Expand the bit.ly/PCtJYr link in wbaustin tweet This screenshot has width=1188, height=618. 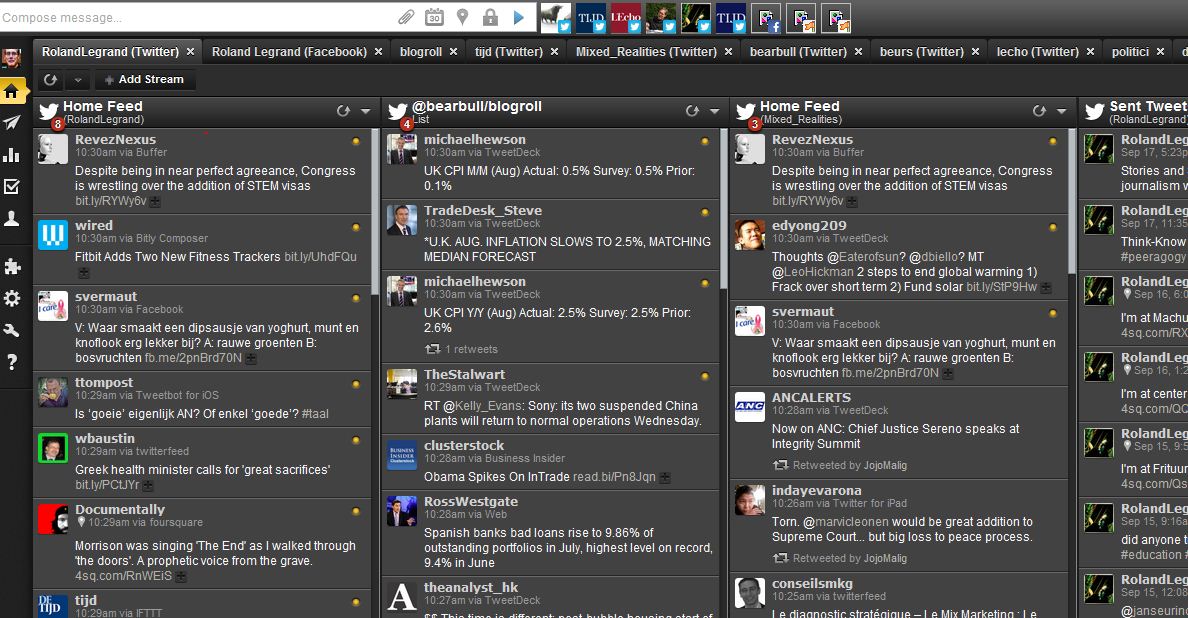[148, 485]
